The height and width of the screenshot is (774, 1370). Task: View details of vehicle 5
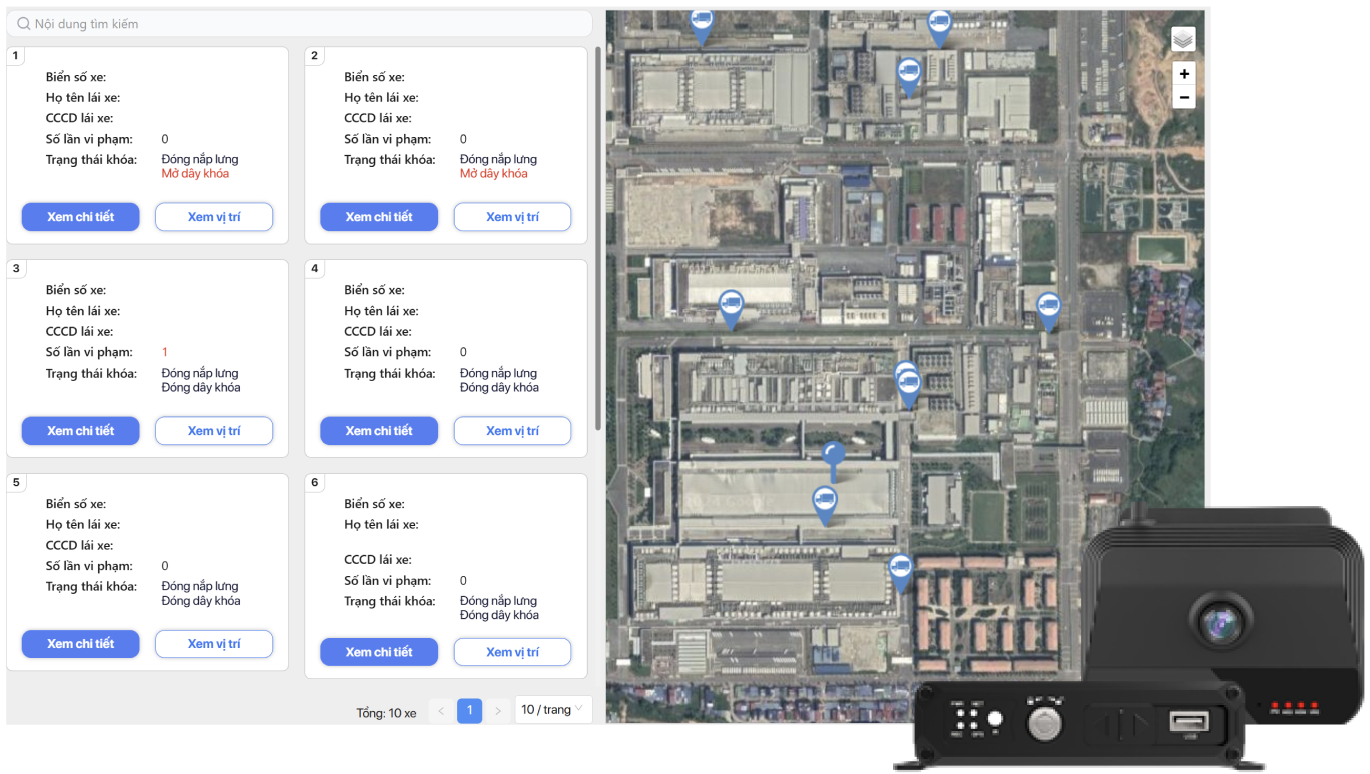click(x=80, y=644)
